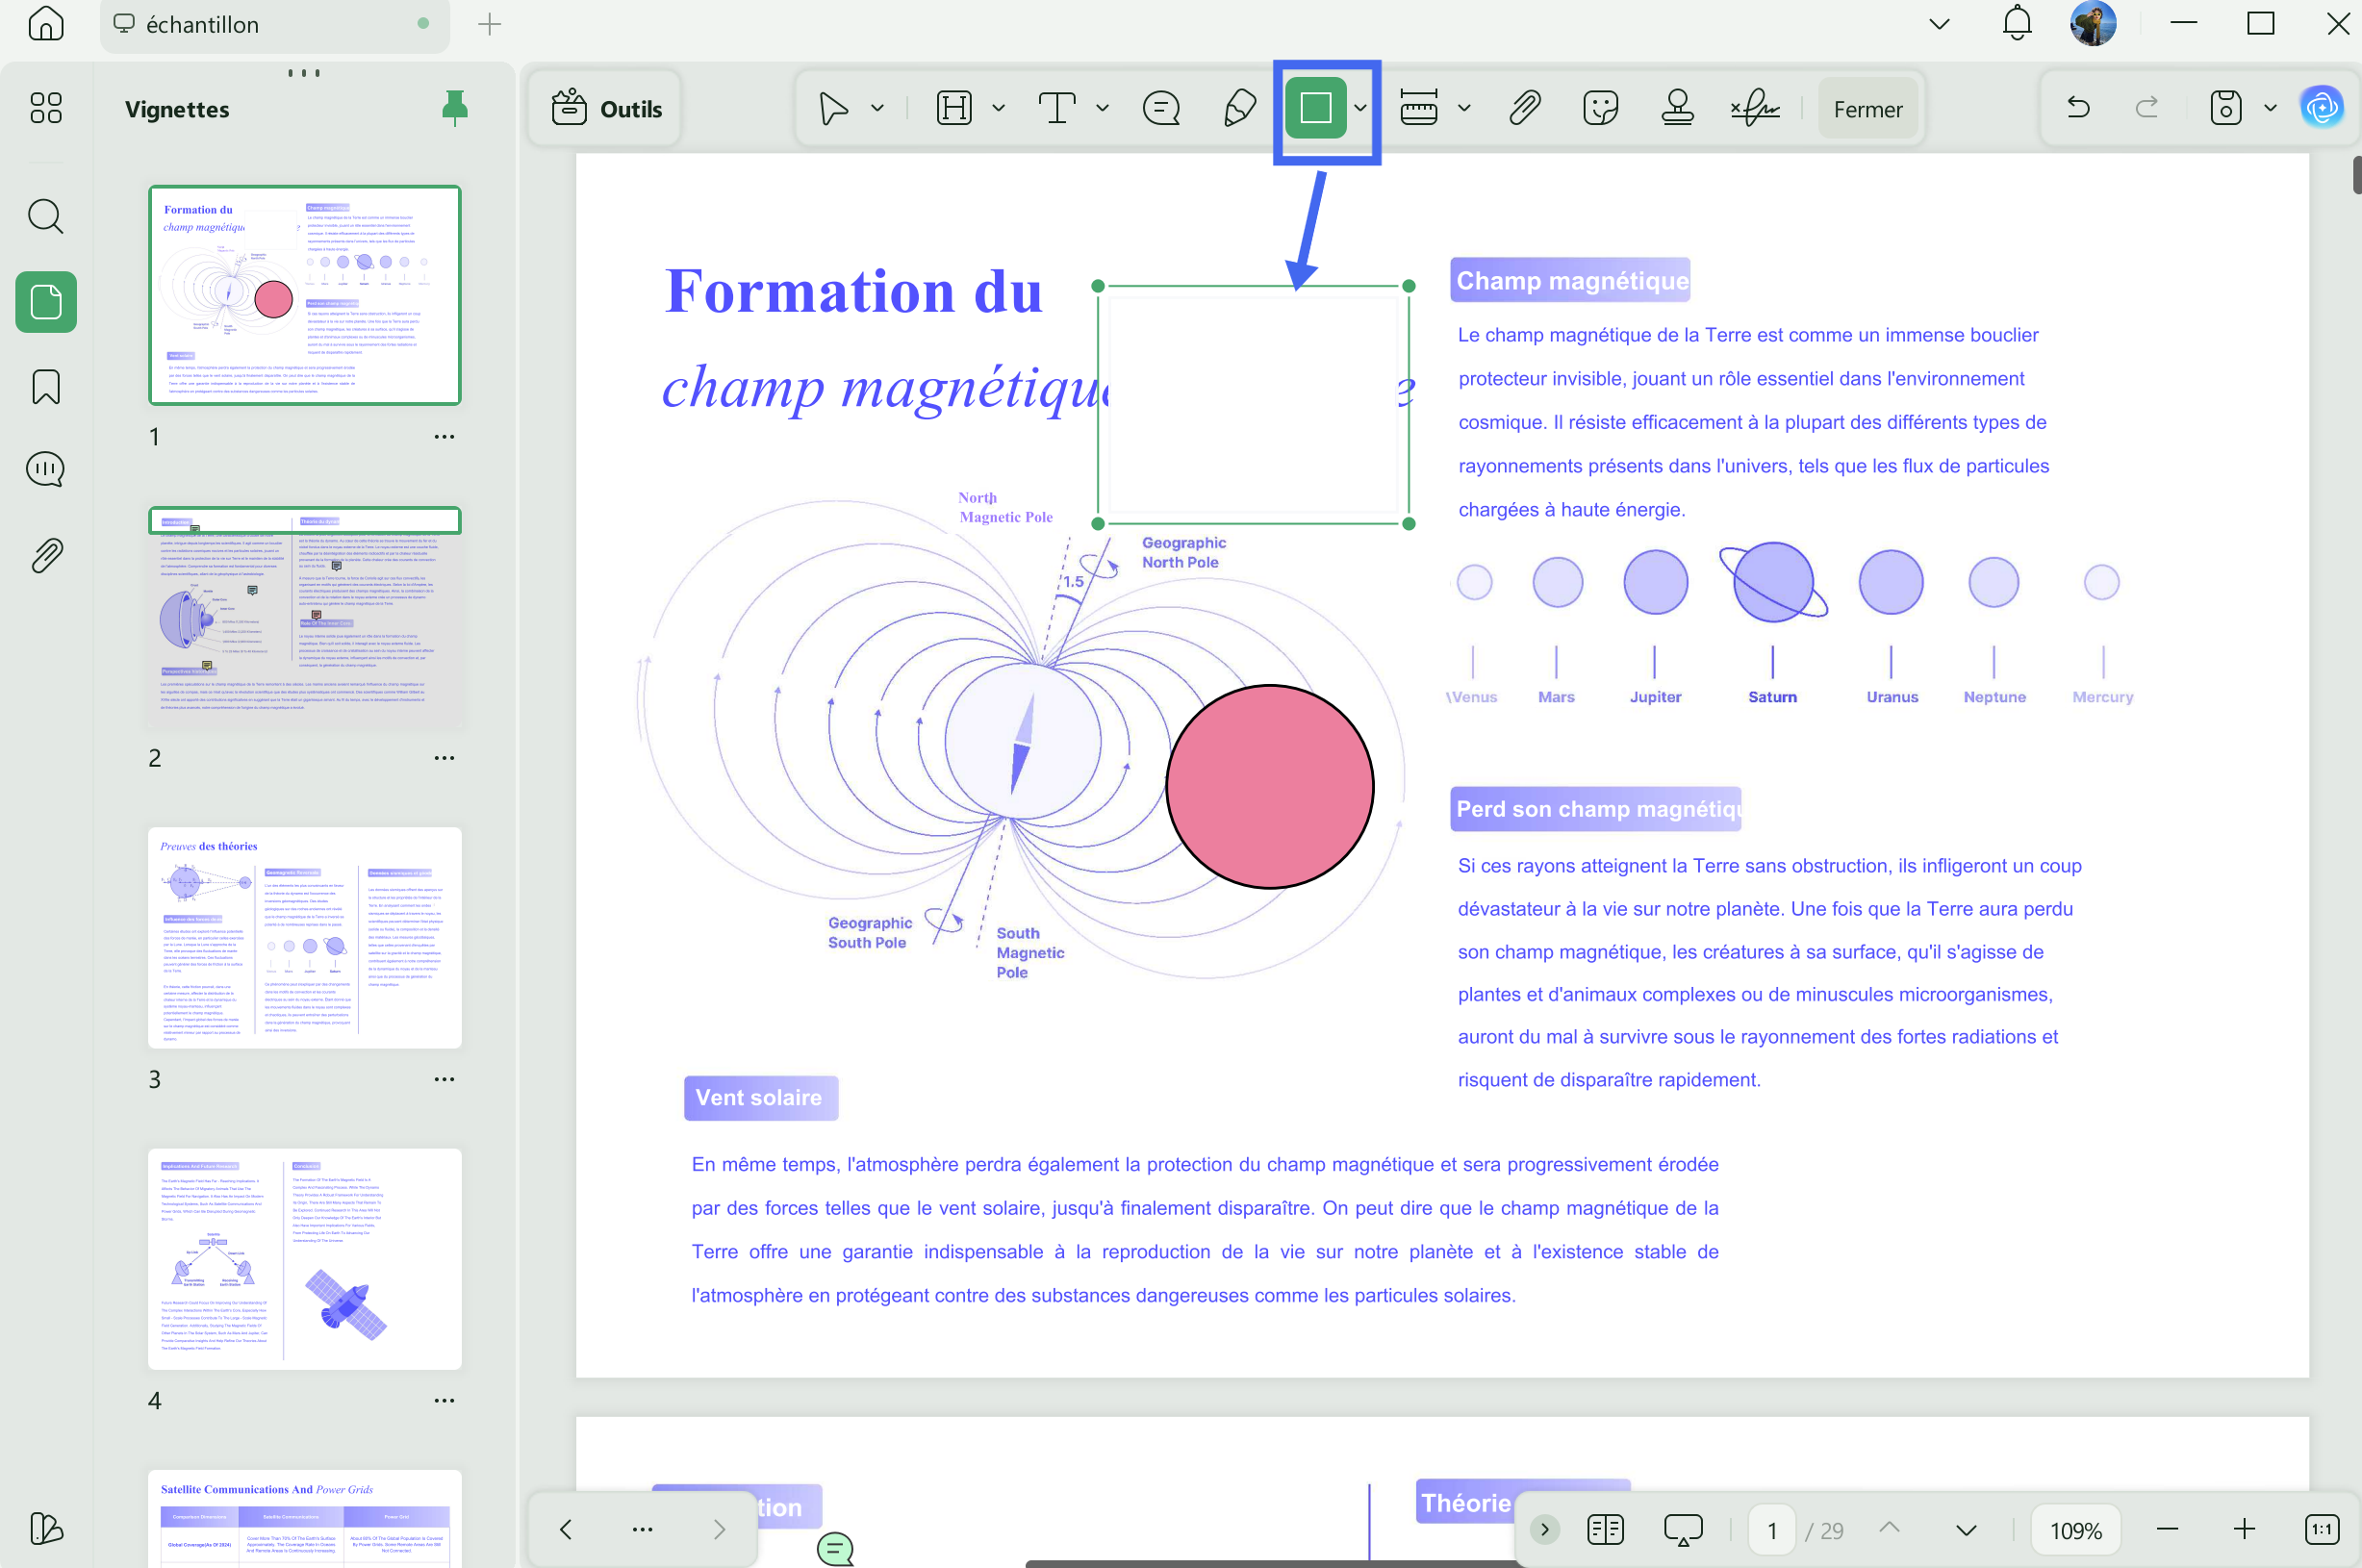Image resolution: width=2362 pixels, height=1568 pixels.
Task: Open the comments sidebar panel
Action: (46, 470)
